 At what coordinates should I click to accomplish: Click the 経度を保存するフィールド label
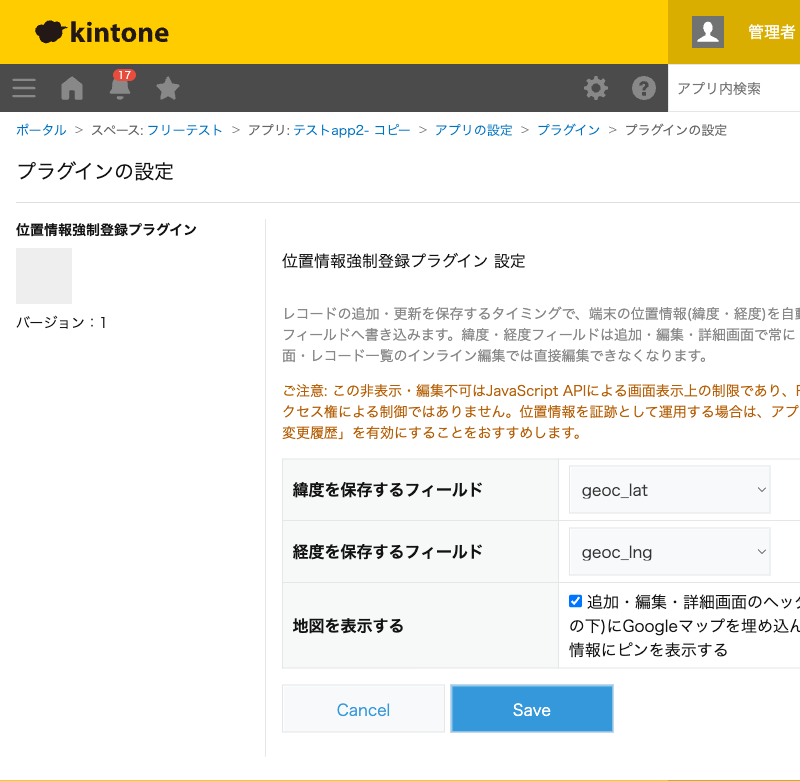[388, 552]
